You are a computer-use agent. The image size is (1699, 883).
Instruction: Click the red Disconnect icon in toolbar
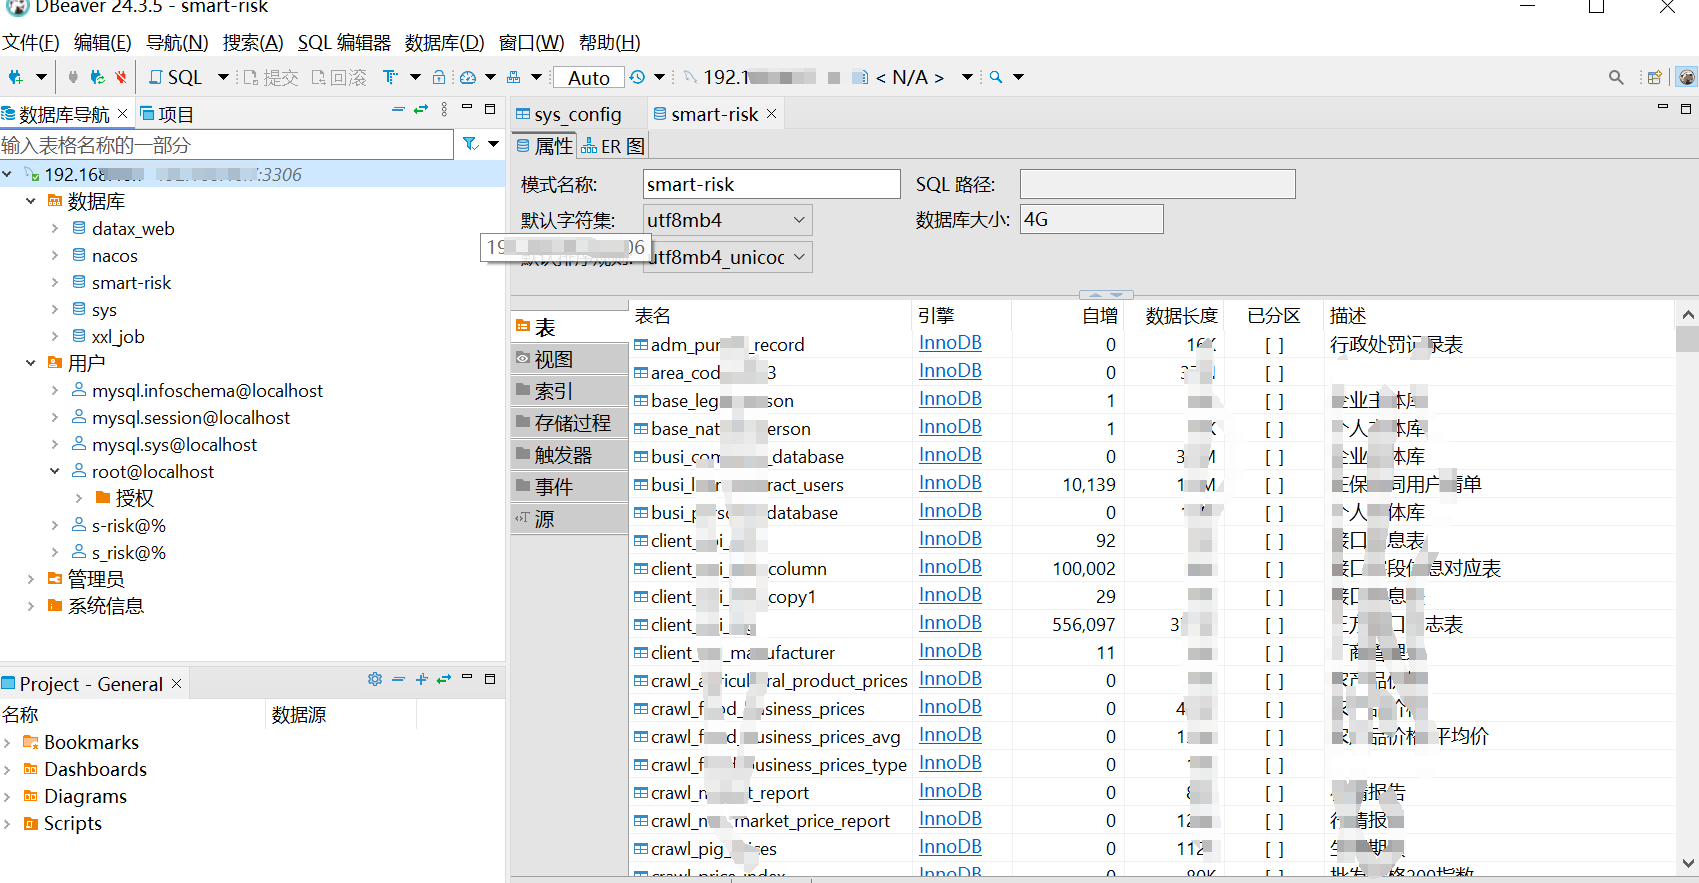(121, 77)
